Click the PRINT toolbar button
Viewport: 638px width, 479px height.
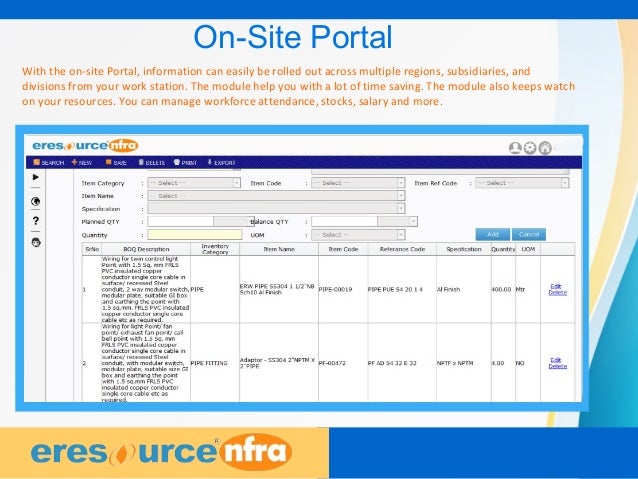pyautogui.click(x=185, y=162)
